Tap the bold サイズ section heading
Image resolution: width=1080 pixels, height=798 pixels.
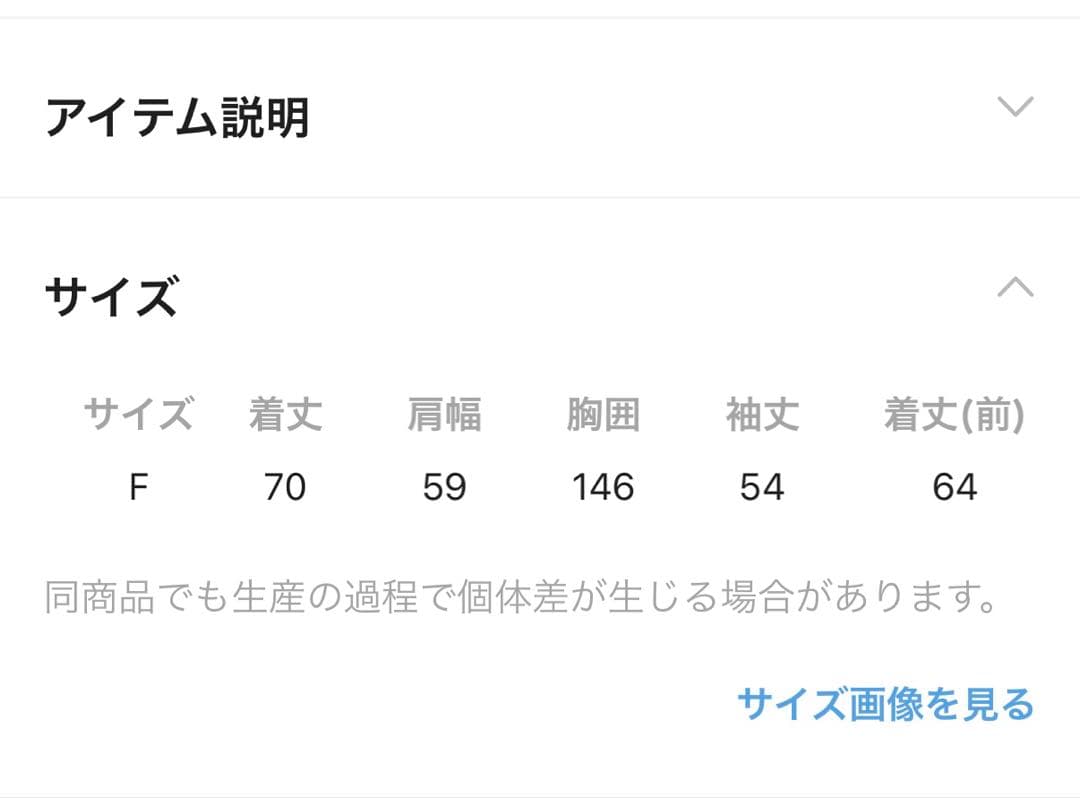(x=111, y=297)
